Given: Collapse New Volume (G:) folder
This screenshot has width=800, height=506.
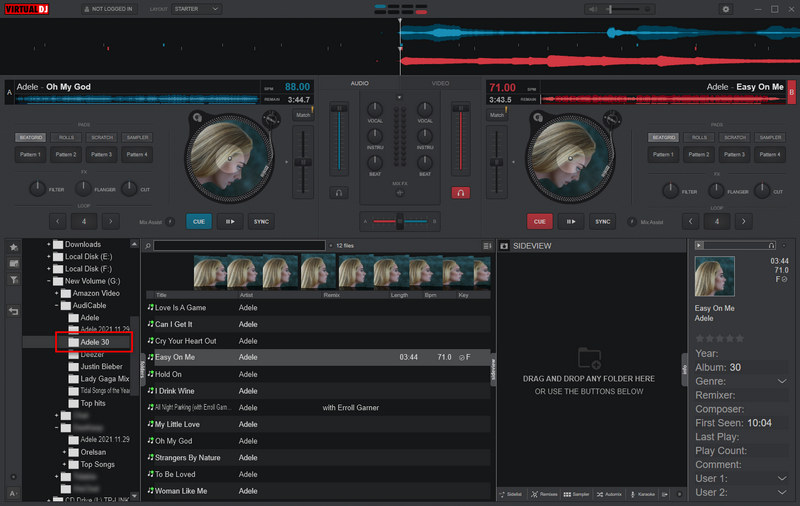Looking at the screenshot, I should pos(49,281).
